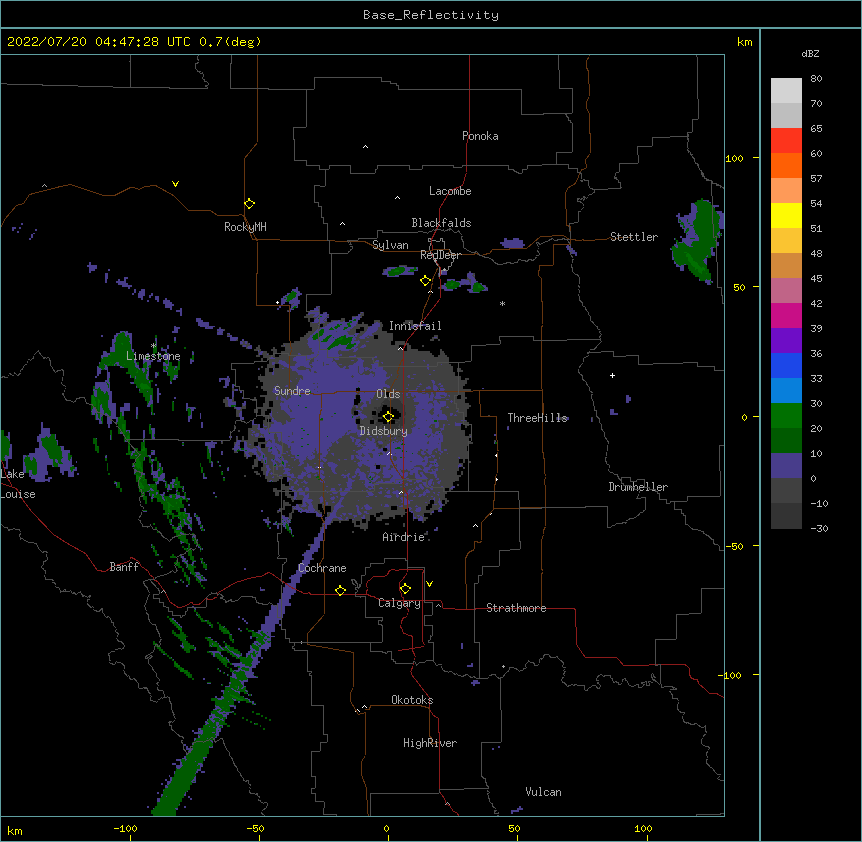Image resolution: width=862 pixels, height=842 pixels.
Task: Select the Sylvan label
Action: pyautogui.click(x=390, y=245)
